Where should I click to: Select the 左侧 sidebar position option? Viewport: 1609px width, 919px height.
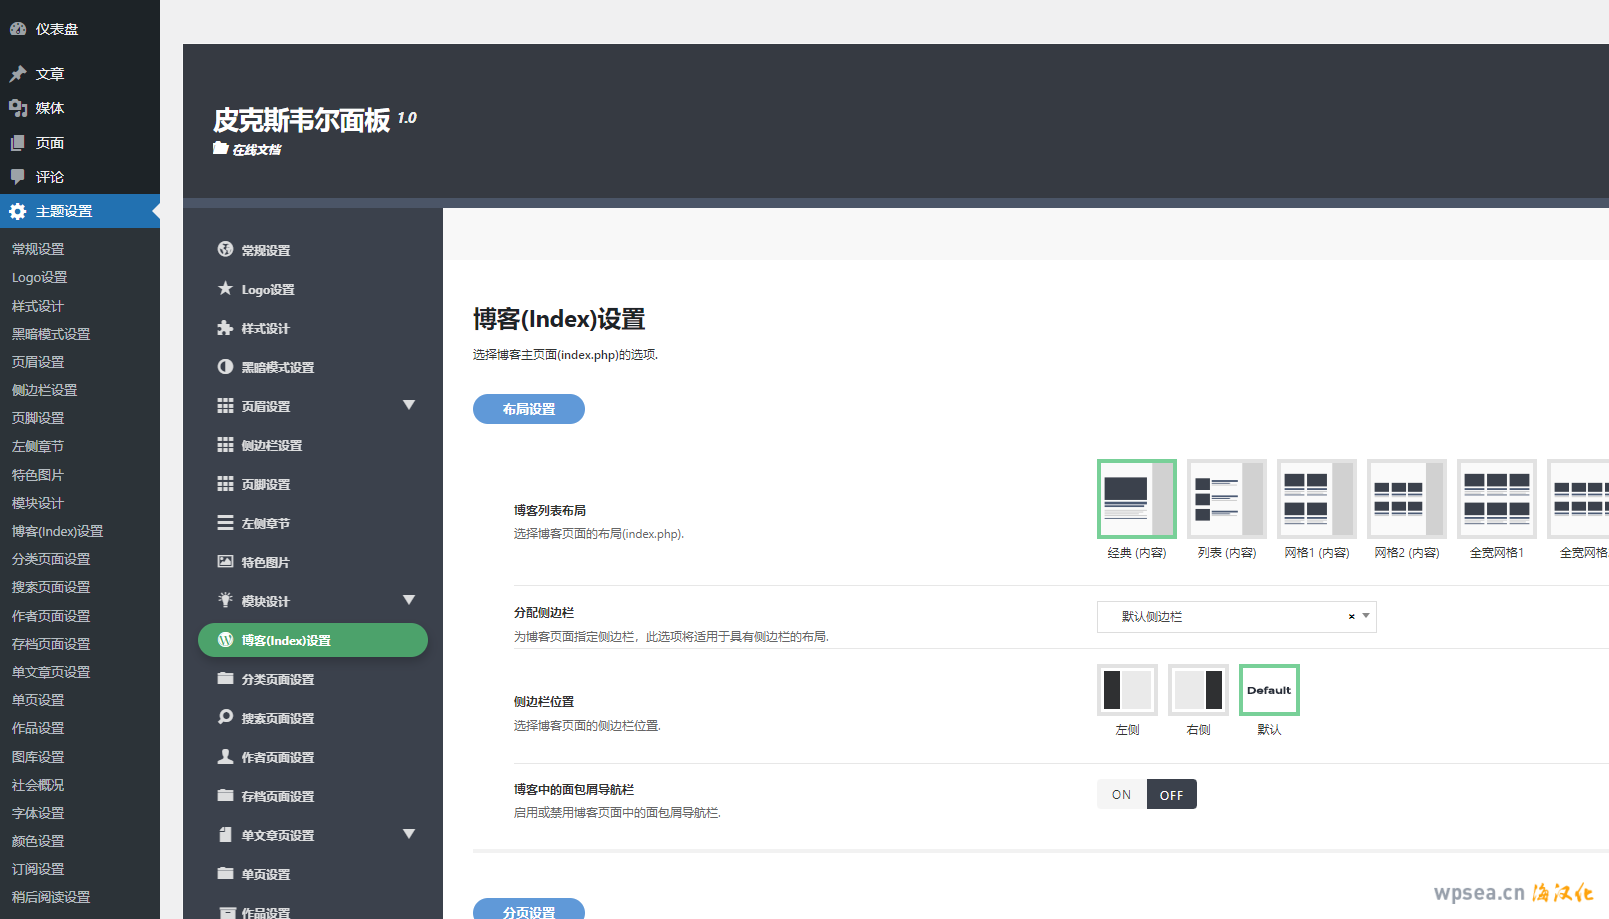[1127, 690]
